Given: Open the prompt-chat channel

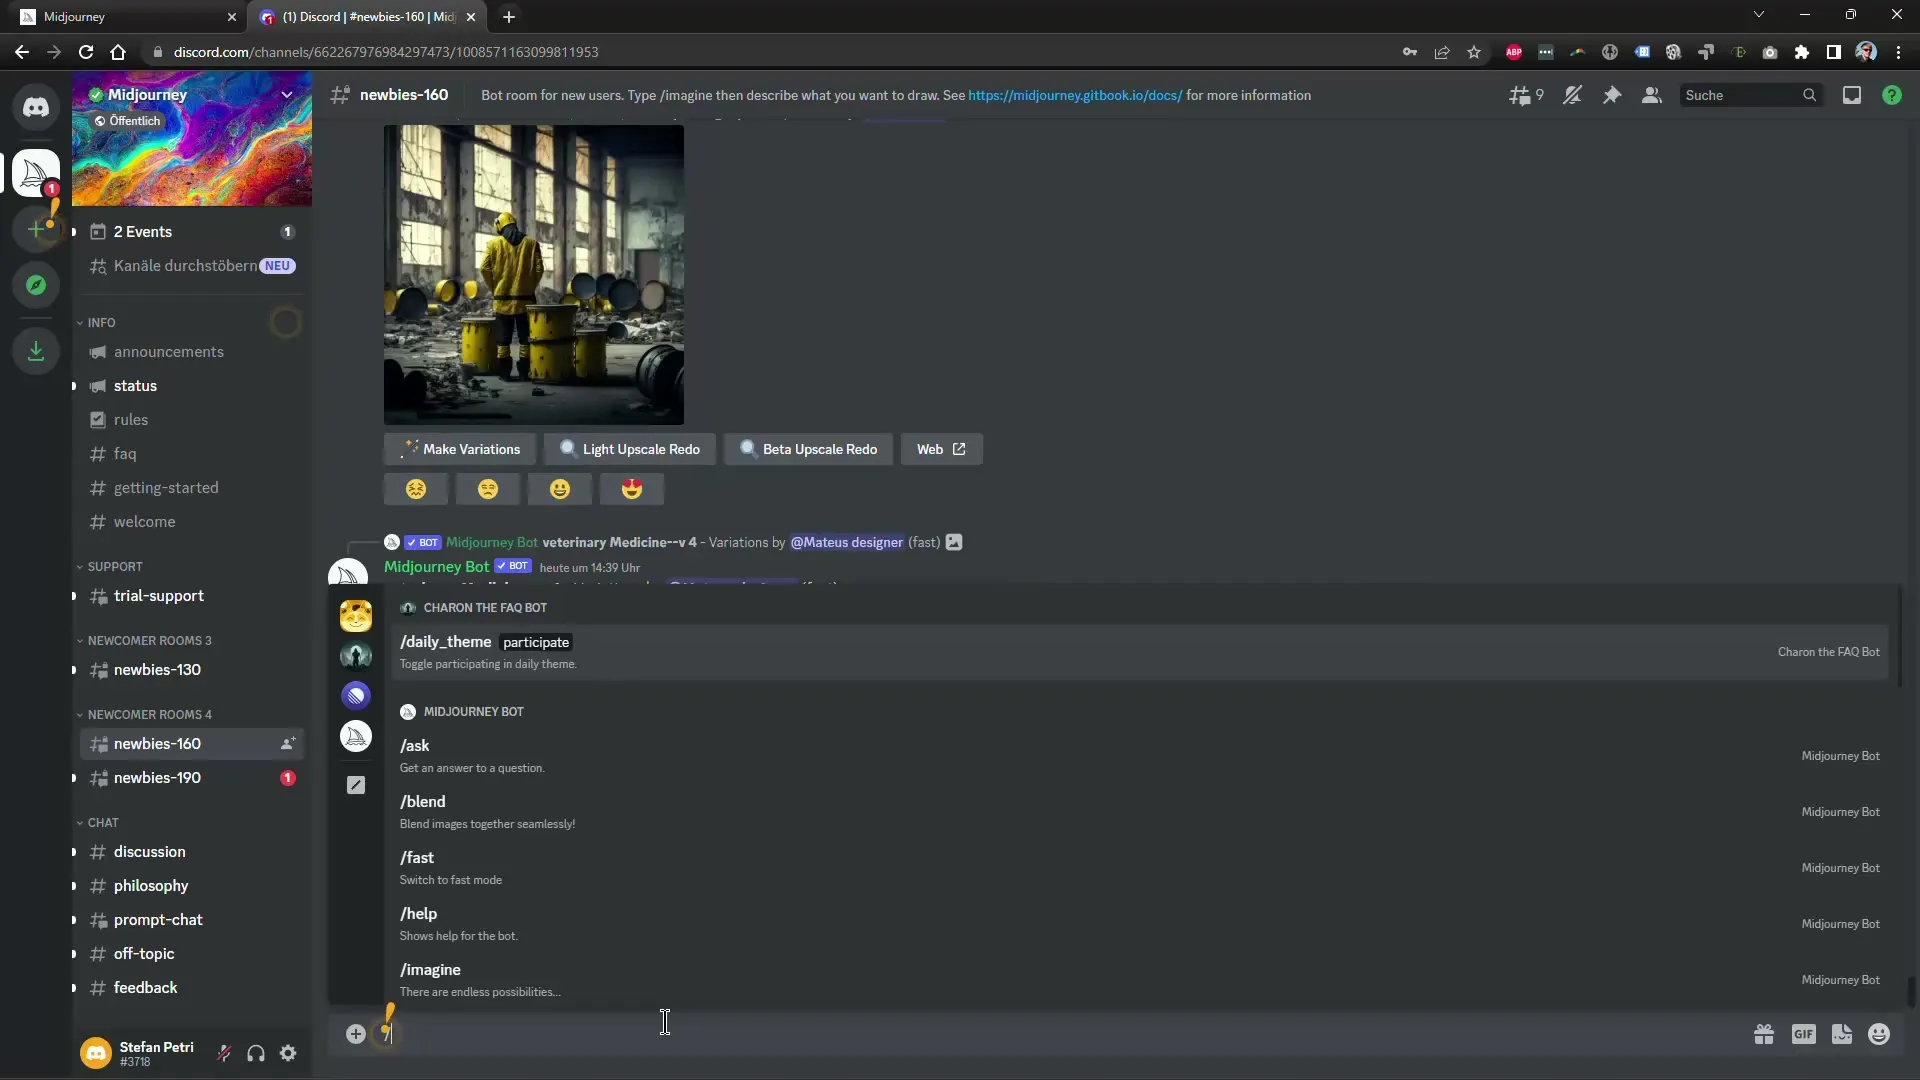Looking at the screenshot, I should point(158,919).
